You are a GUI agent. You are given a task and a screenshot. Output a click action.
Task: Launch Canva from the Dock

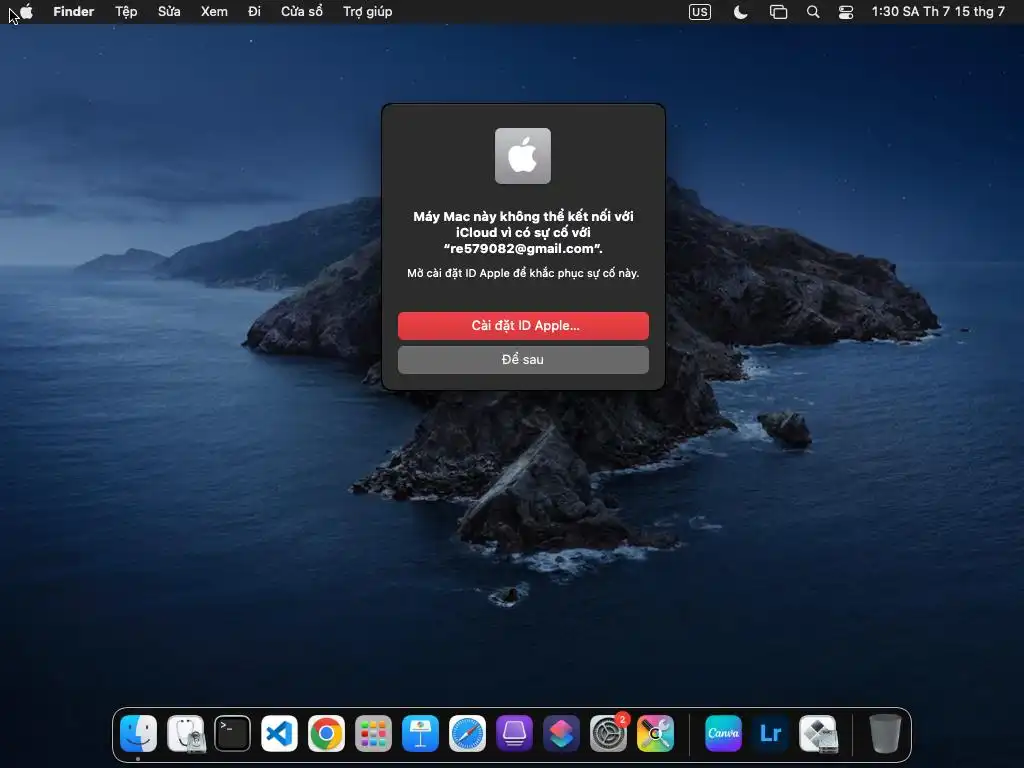click(724, 733)
